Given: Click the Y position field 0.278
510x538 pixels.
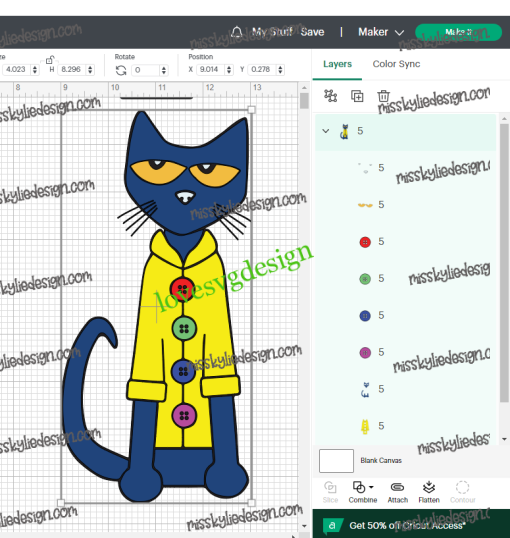Looking at the screenshot, I should click(x=262, y=70).
